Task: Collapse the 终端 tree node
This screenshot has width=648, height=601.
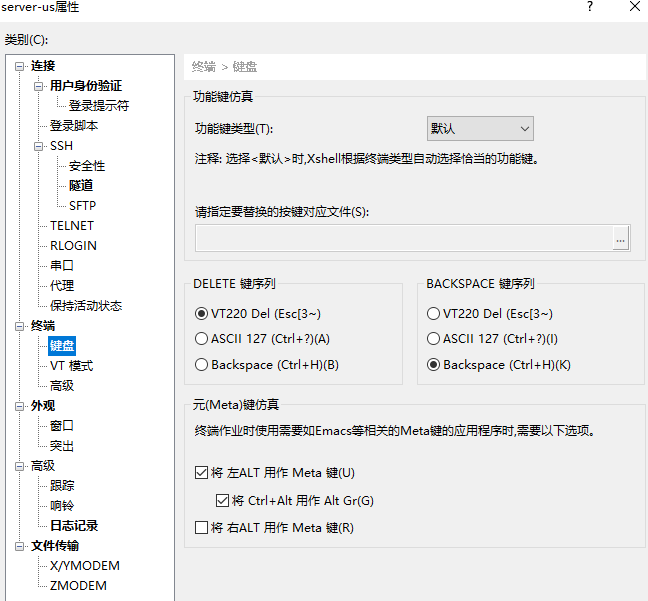Action: [x=20, y=326]
